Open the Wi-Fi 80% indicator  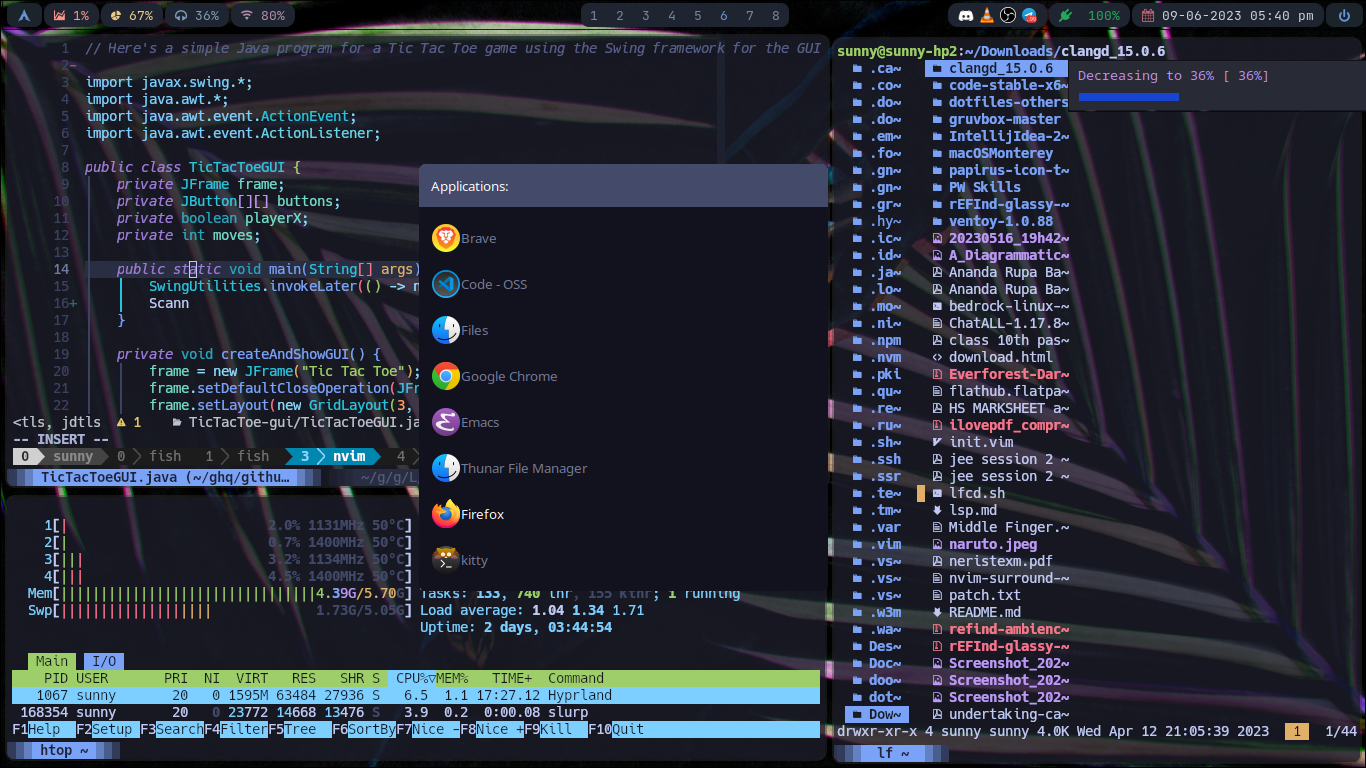point(262,15)
